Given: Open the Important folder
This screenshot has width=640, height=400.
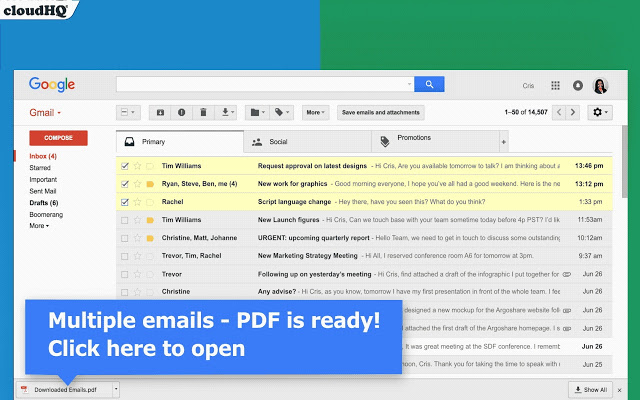Looking at the screenshot, I should (x=43, y=180).
